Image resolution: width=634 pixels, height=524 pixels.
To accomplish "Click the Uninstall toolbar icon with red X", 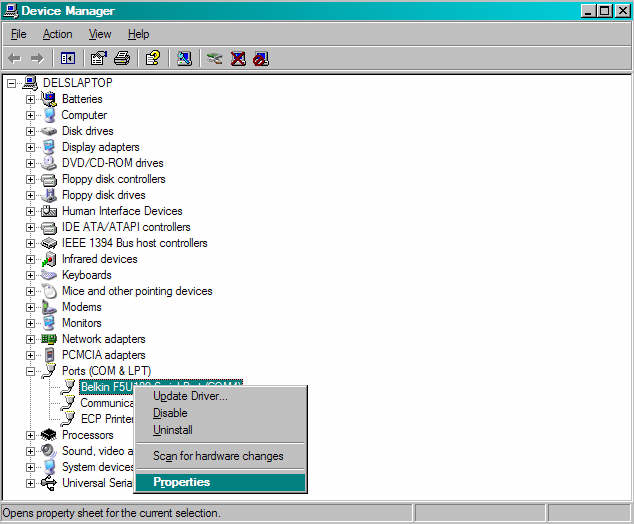I will pos(238,58).
